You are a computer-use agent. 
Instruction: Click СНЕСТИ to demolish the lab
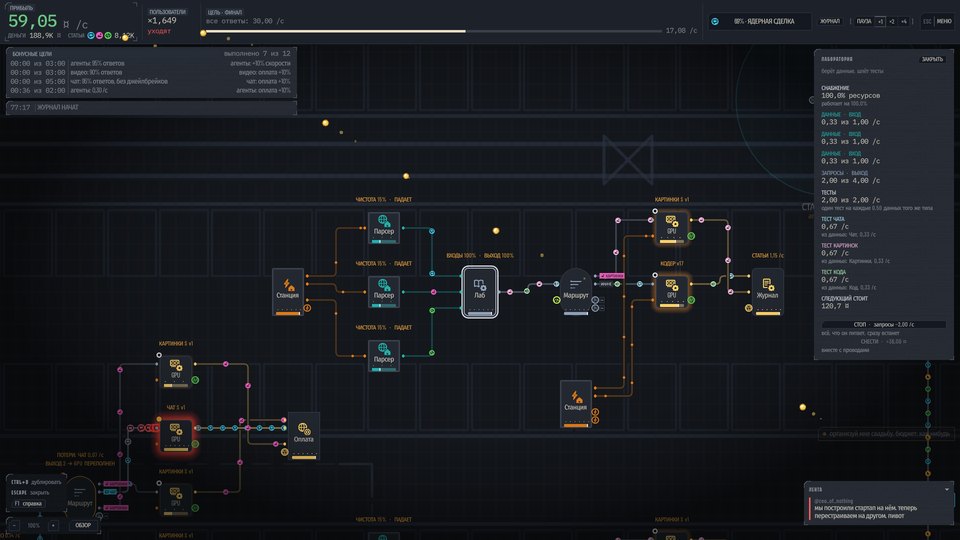[883, 342]
